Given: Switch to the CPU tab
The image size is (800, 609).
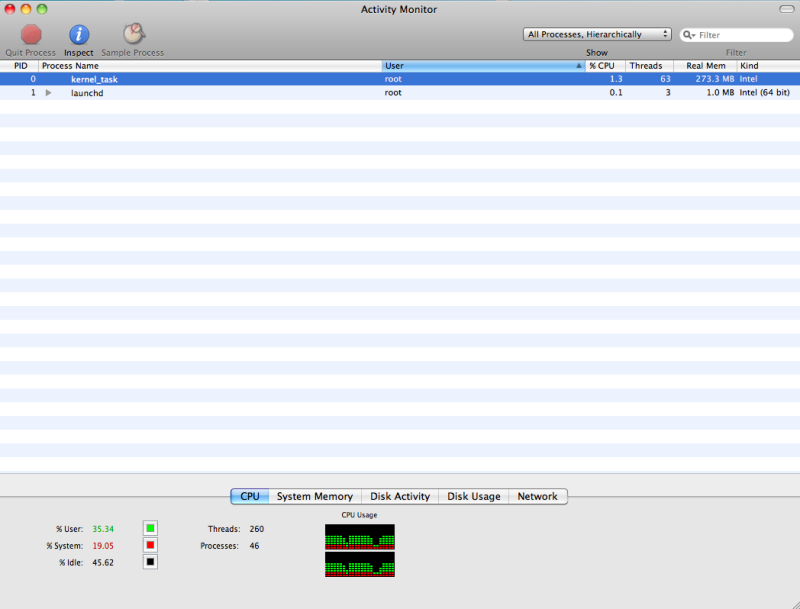Looking at the screenshot, I should click(x=249, y=496).
